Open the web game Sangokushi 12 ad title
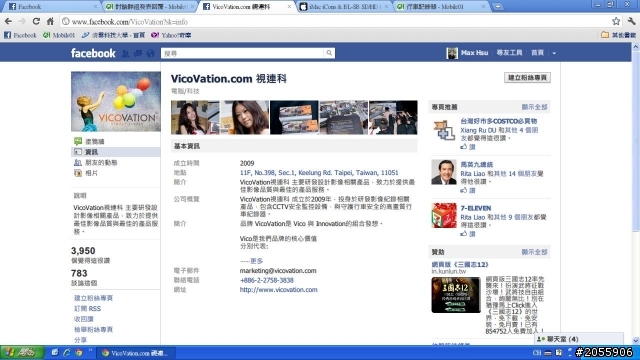Image resolution: width=640 pixels, height=360 pixels. click(460, 264)
